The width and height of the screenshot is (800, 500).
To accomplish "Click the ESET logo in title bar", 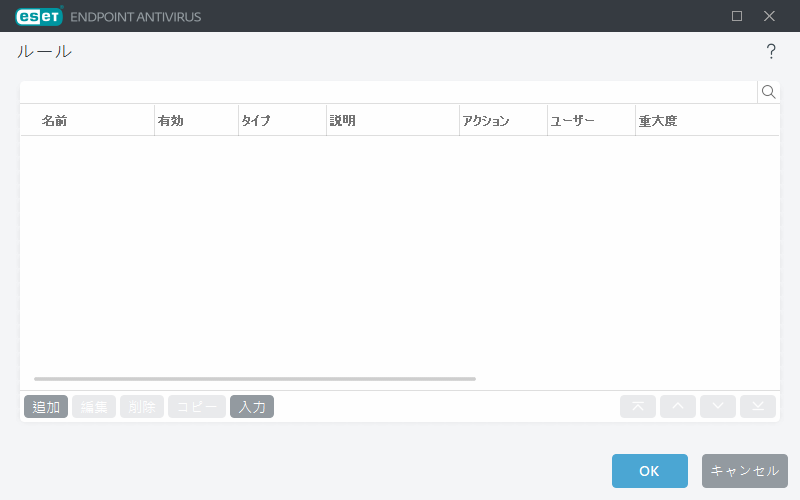I will point(38,16).
